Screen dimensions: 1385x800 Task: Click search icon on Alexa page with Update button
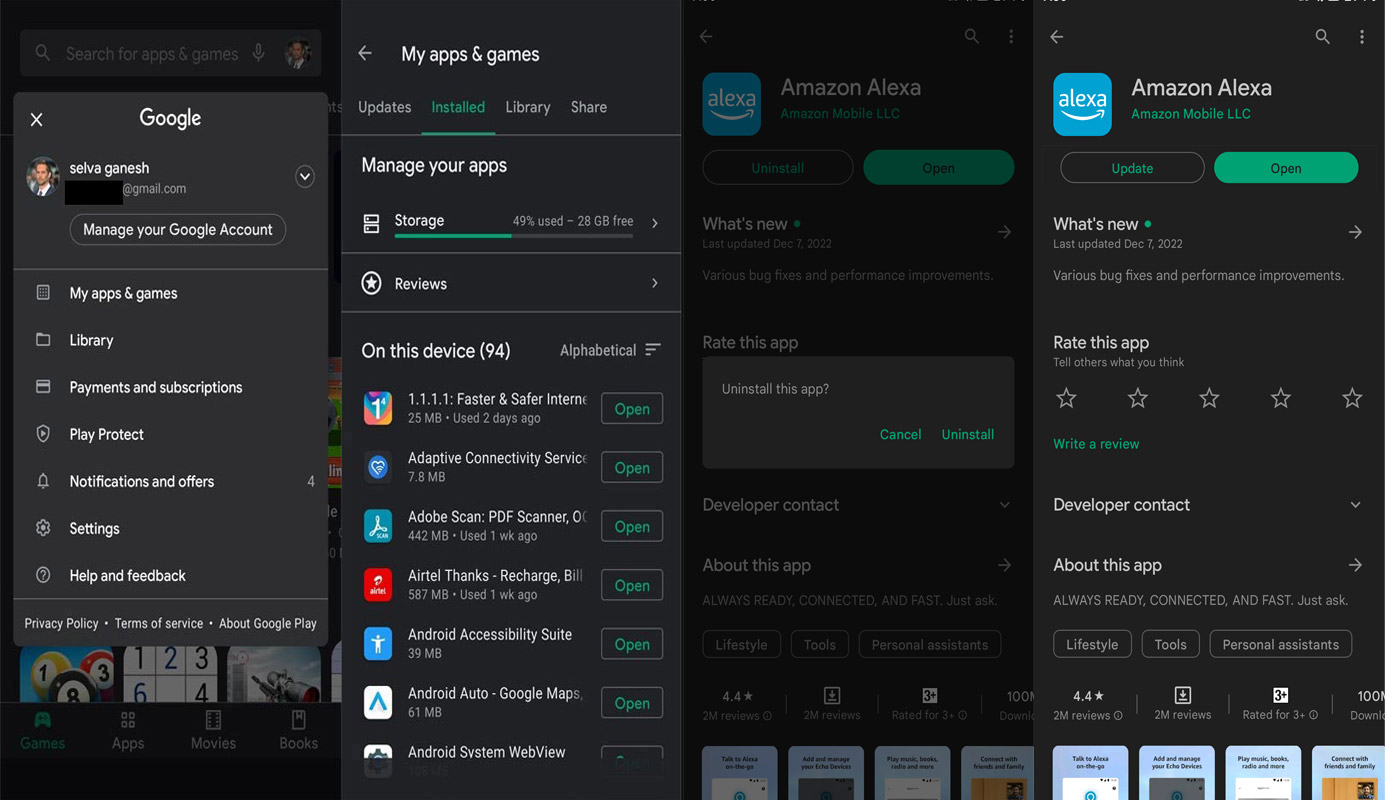(x=1322, y=37)
